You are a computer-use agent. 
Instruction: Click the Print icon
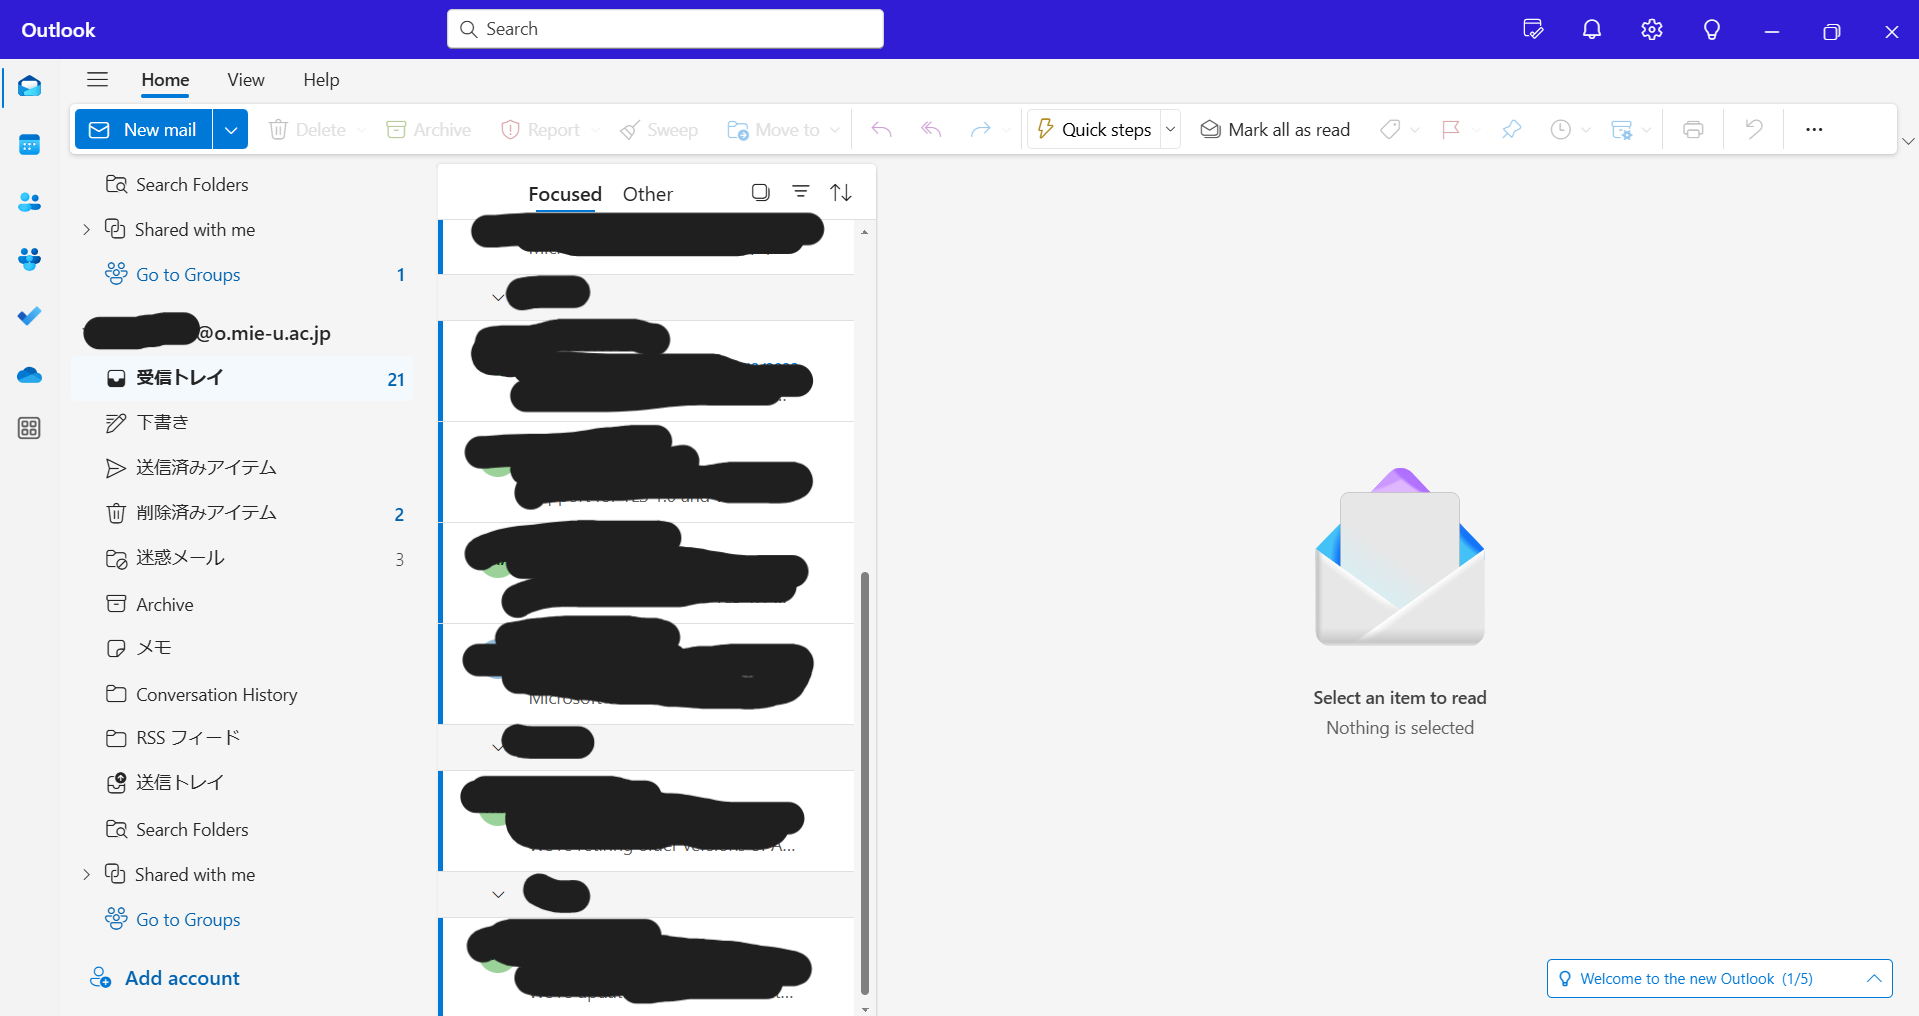click(1693, 129)
